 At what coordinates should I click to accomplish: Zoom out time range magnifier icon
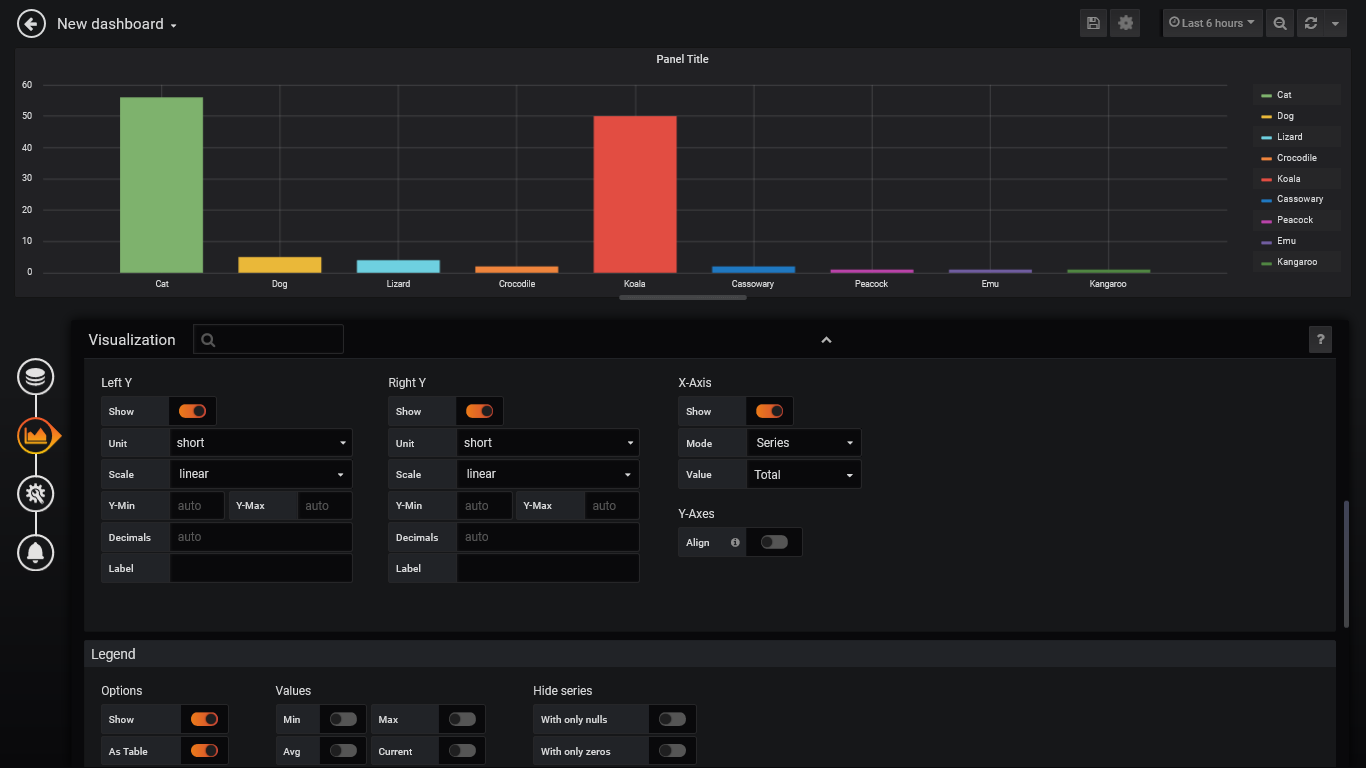1279,23
